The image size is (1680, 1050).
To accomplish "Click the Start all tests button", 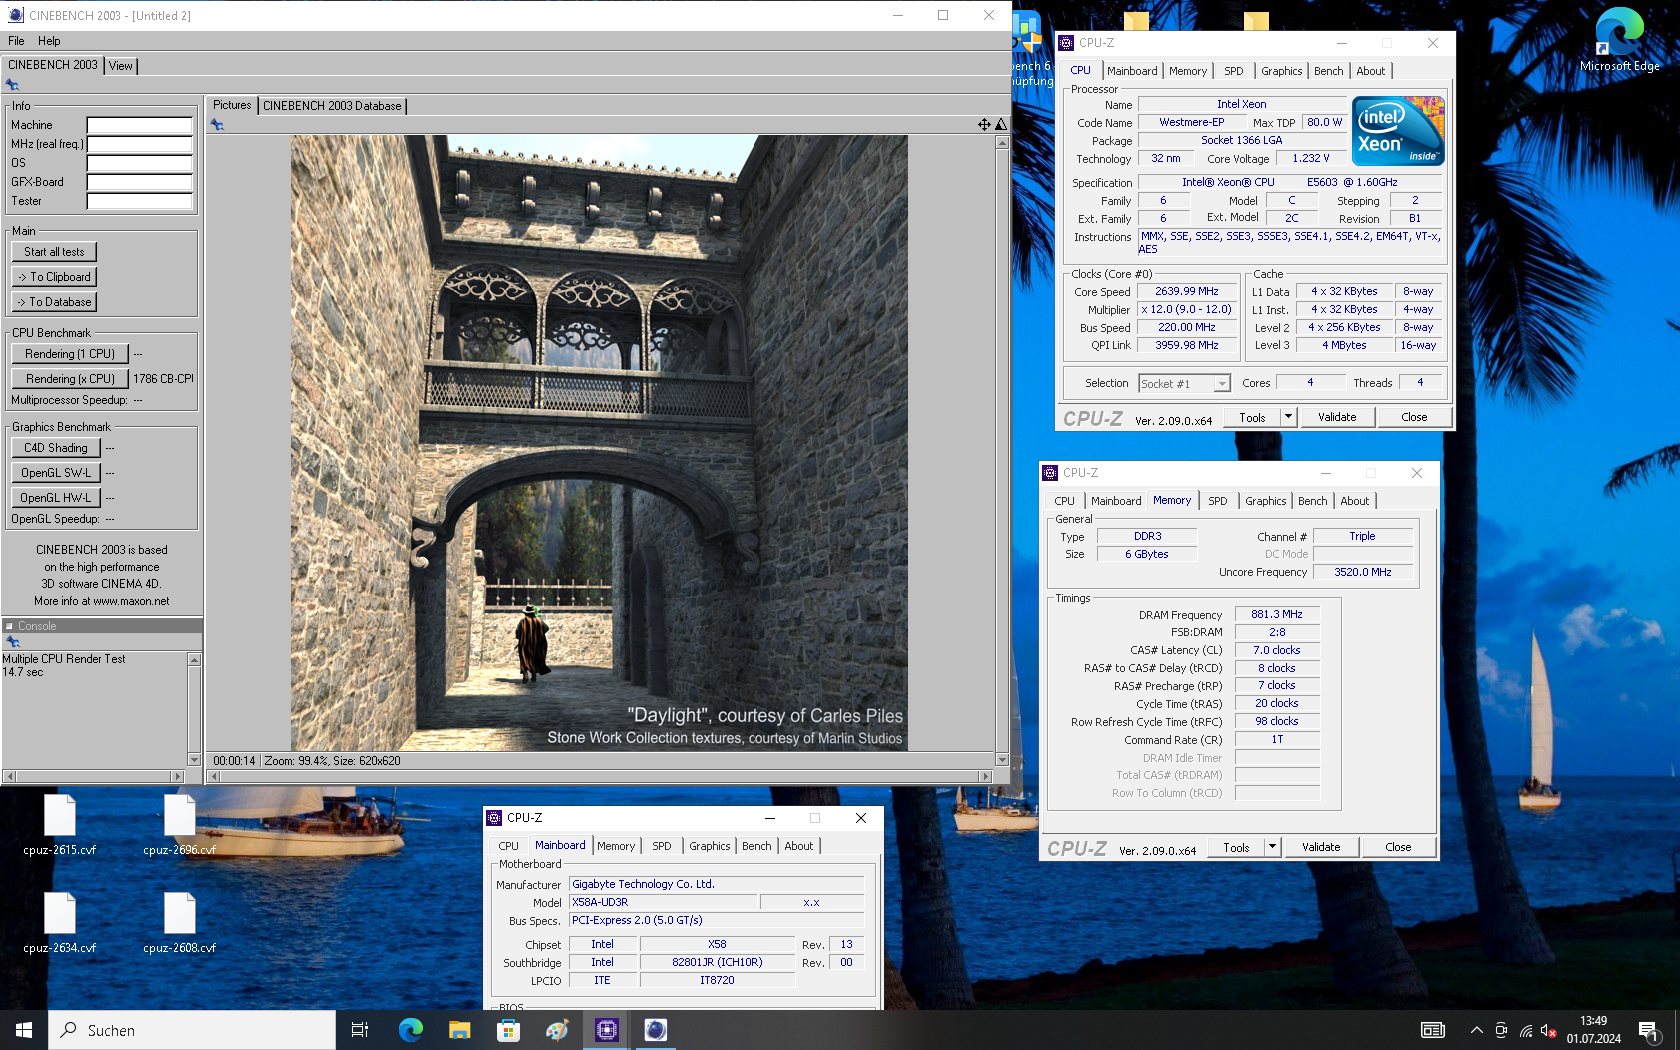I will tap(54, 252).
